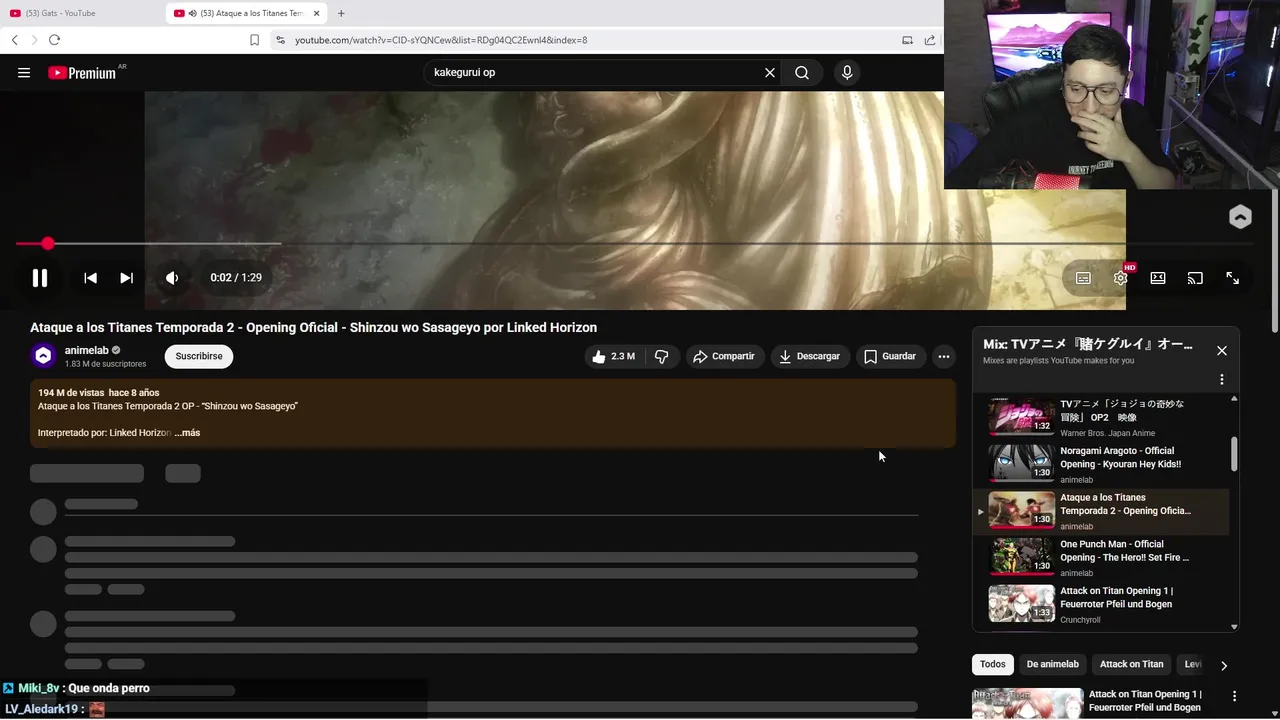Select the Attack on Titan filter chip
This screenshot has width=1280, height=720.
[1132, 664]
